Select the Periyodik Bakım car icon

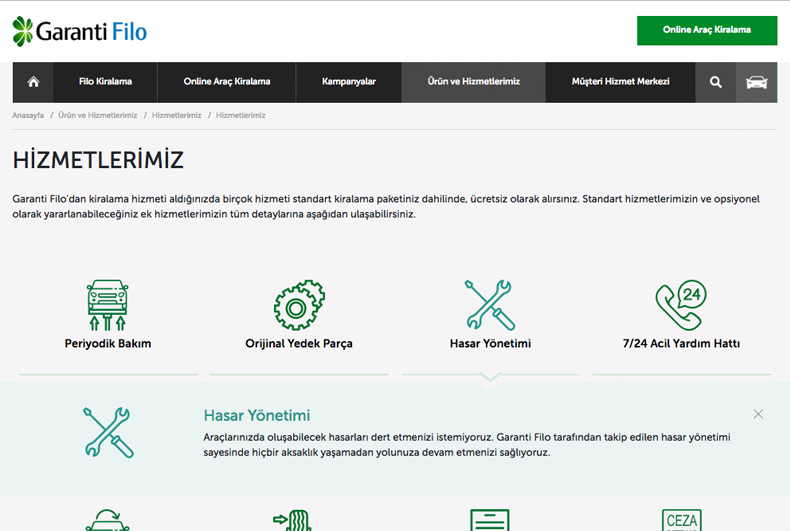108,305
